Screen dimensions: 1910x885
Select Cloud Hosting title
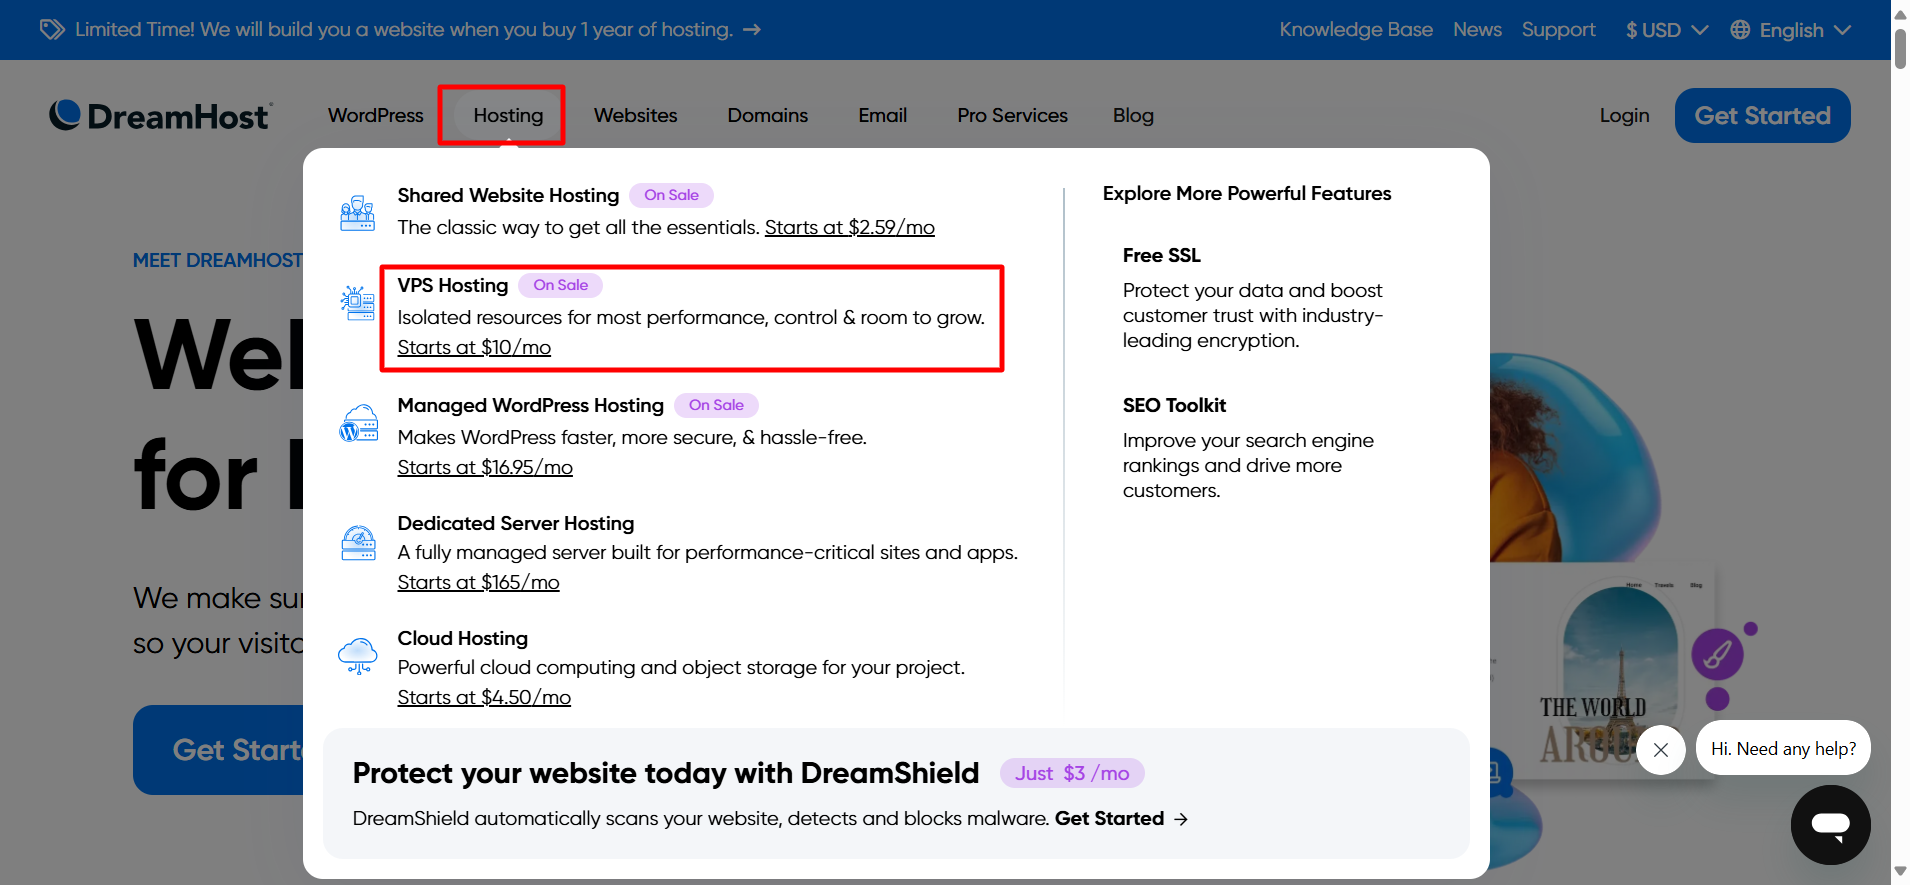pyautogui.click(x=462, y=638)
